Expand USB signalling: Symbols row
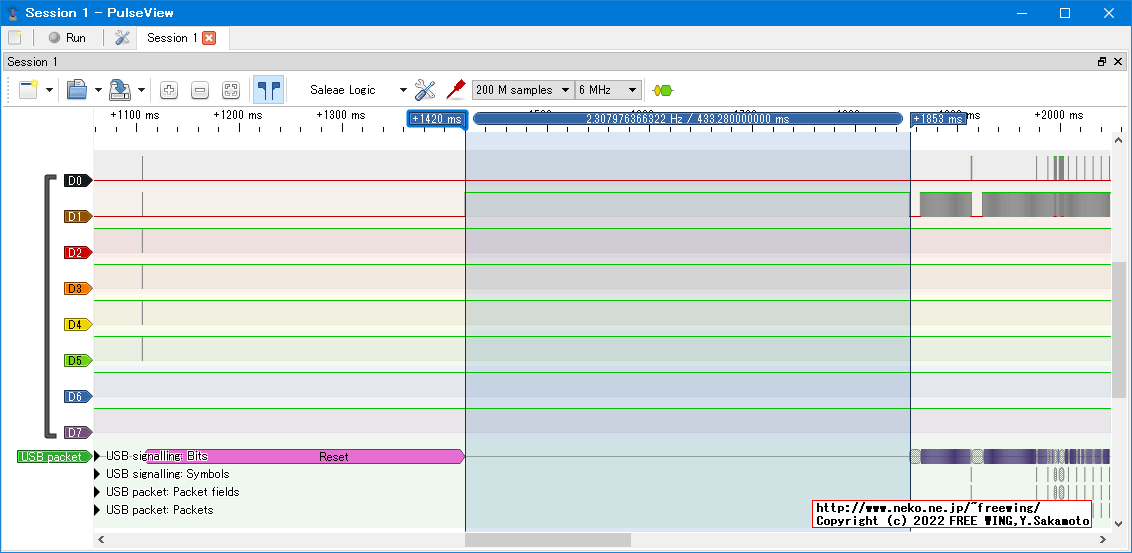This screenshot has width=1132, height=553. (x=98, y=474)
